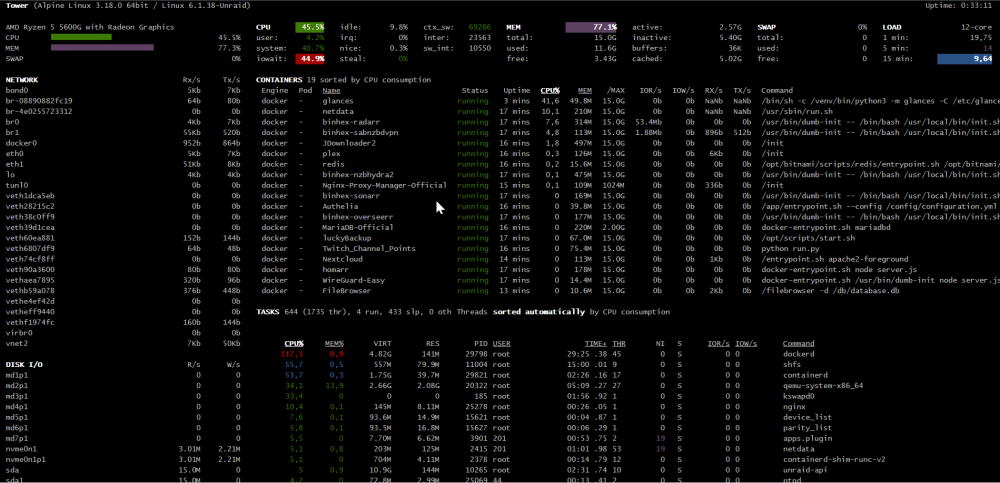Select the JDownloader2 container name
The height and width of the screenshot is (483, 1000).
click(349, 143)
